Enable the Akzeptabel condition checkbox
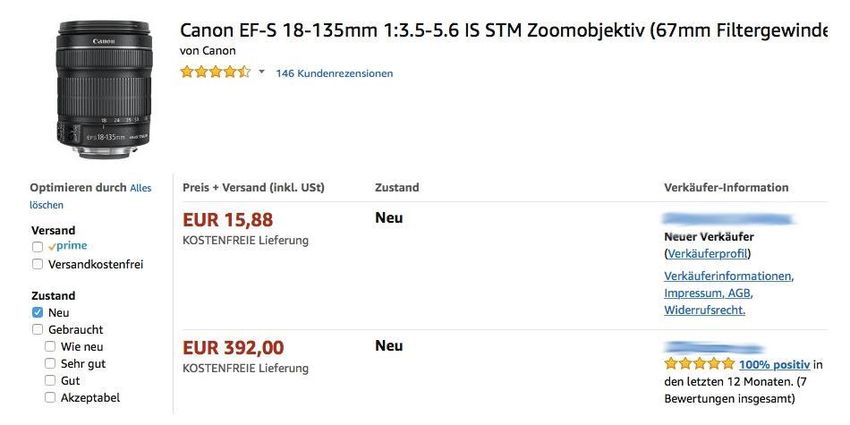Screen dimensions: 850x425 pos(50,398)
